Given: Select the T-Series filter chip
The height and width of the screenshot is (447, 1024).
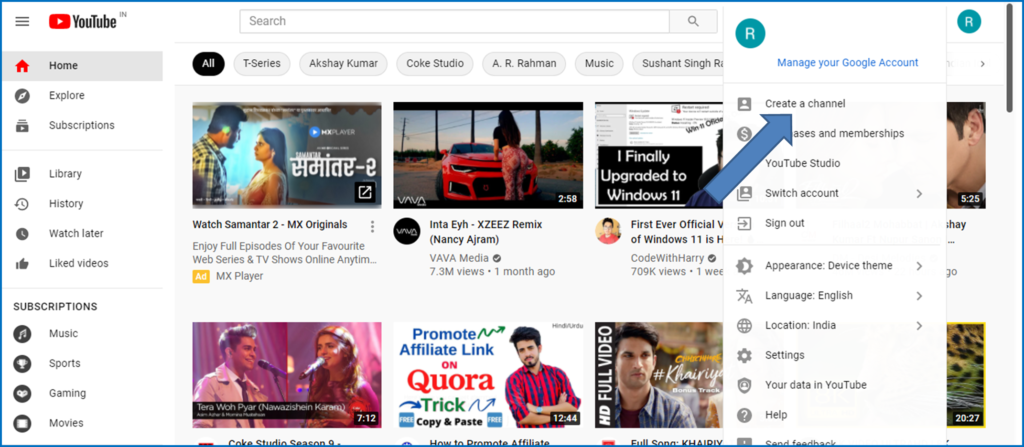Looking at the screenshot, I should click(262, 64).
